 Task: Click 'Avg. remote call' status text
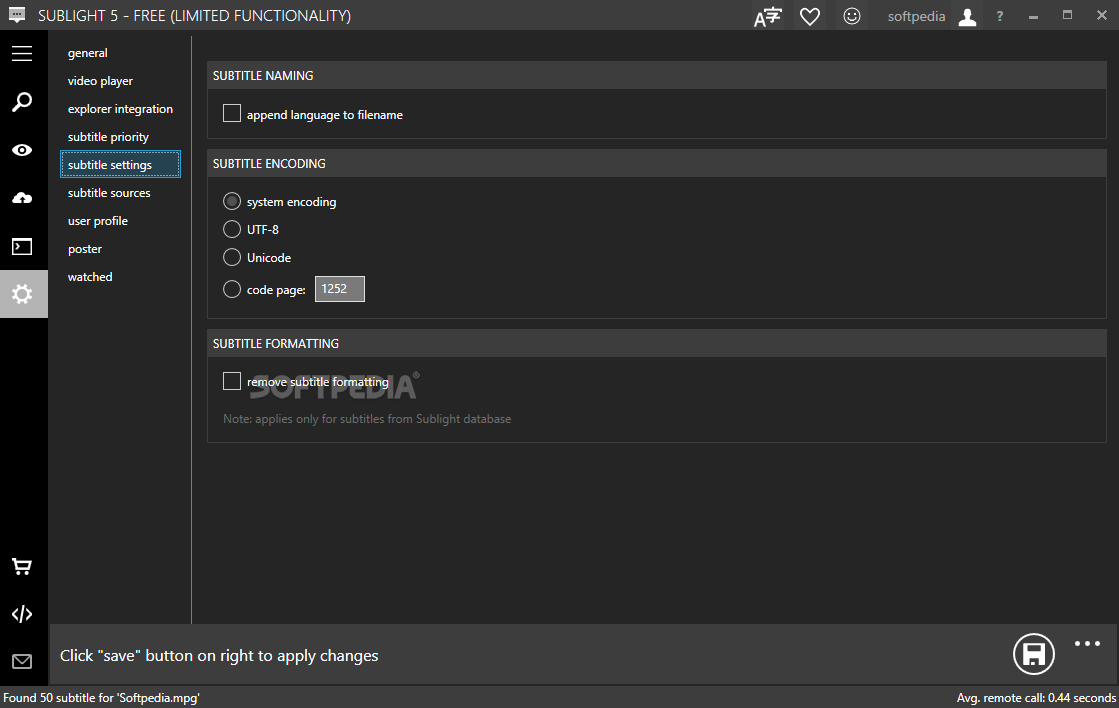click(x=1036, y=697)
